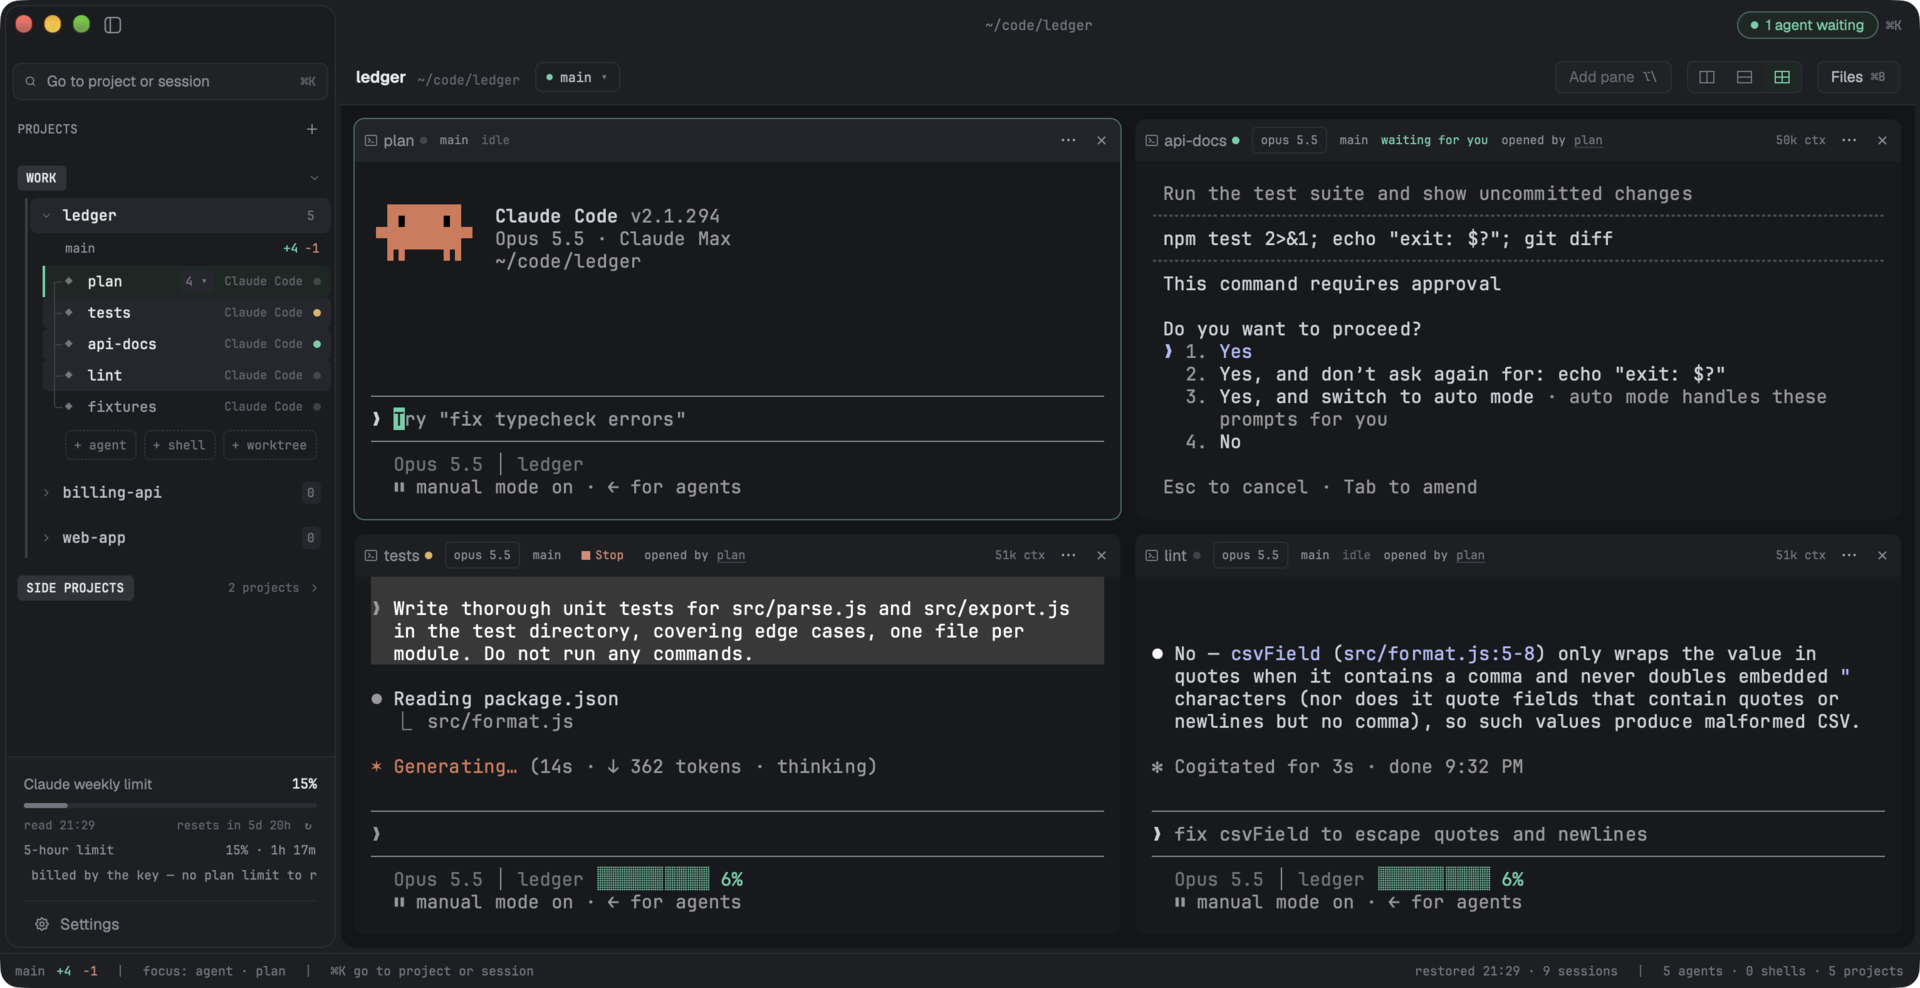The image size is (1920, 988).
Task: Open plan pane more options menu
Action: click(x=1068, y=140)
